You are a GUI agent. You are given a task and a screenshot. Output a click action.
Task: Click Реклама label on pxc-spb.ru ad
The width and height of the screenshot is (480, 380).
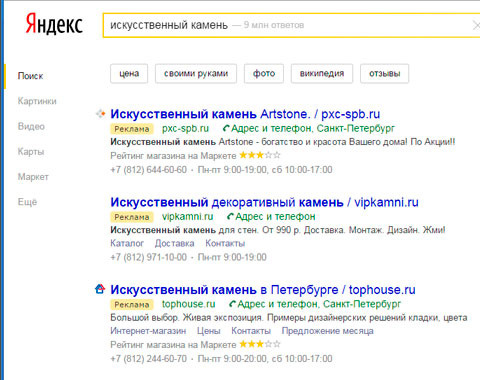132,129
